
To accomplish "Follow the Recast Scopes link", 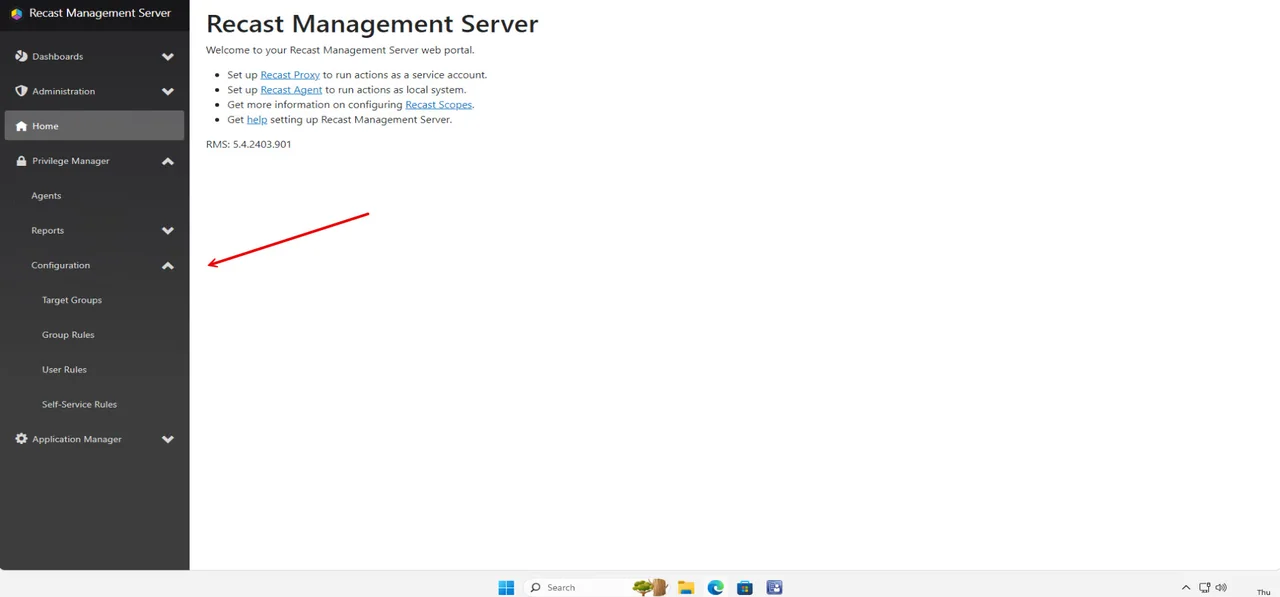I will pos(438,105).
